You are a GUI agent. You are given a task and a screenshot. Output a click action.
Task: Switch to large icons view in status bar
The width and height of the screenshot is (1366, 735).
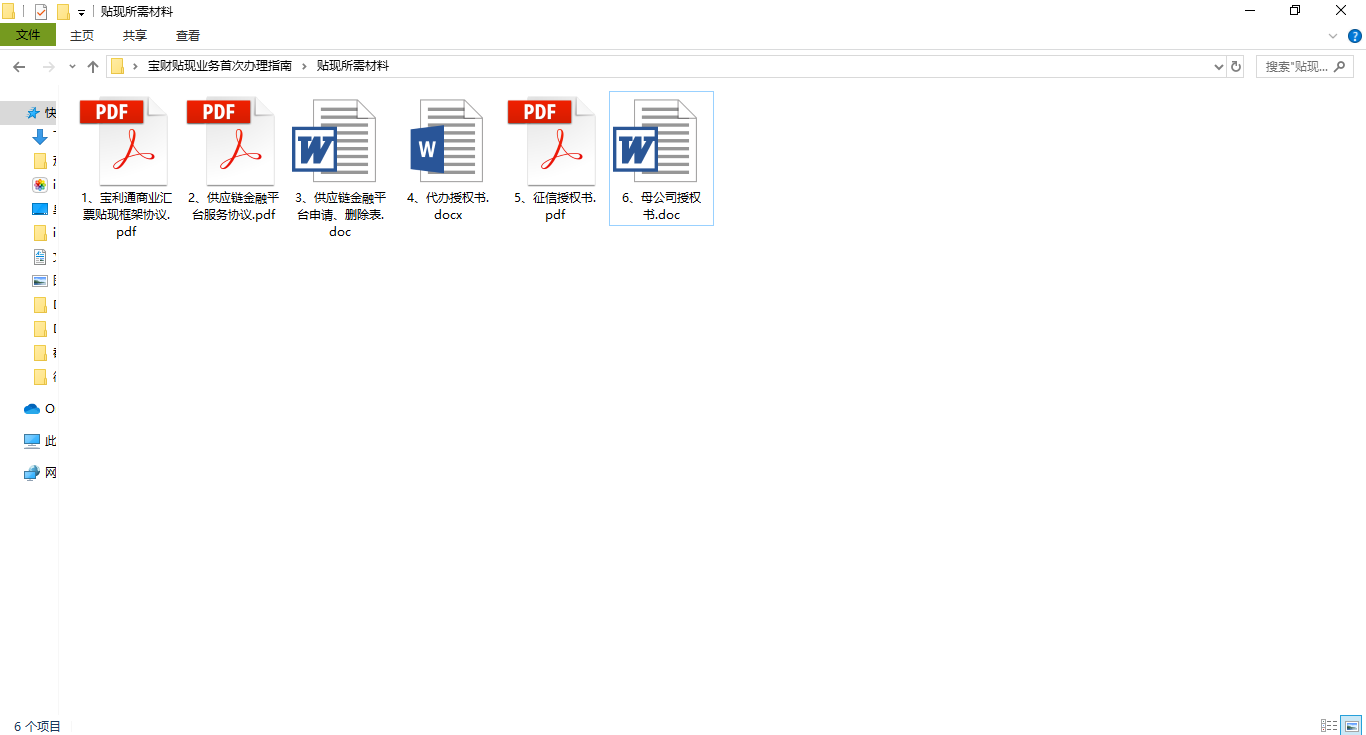point(1351,726)
